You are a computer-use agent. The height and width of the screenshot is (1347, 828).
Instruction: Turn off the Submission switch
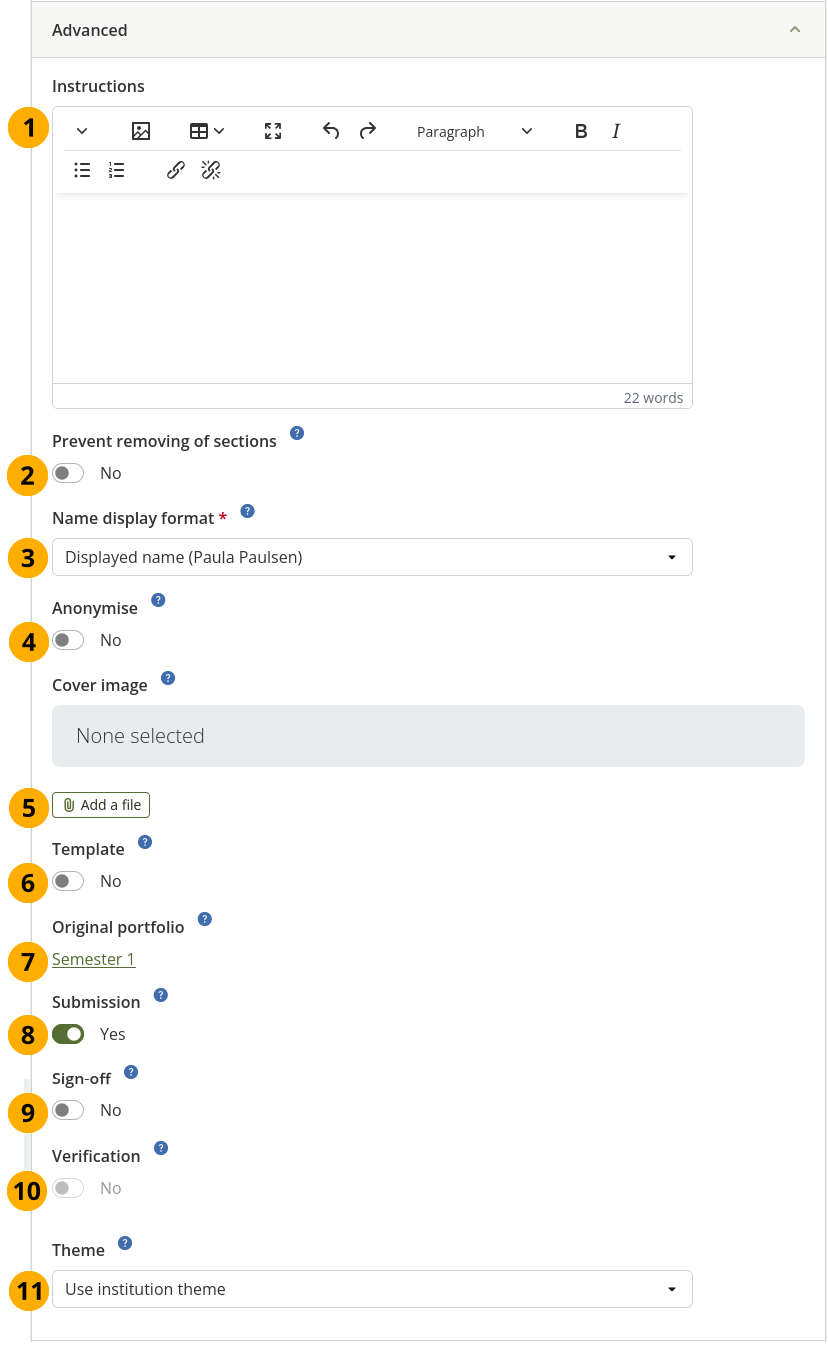point(68,1034)
